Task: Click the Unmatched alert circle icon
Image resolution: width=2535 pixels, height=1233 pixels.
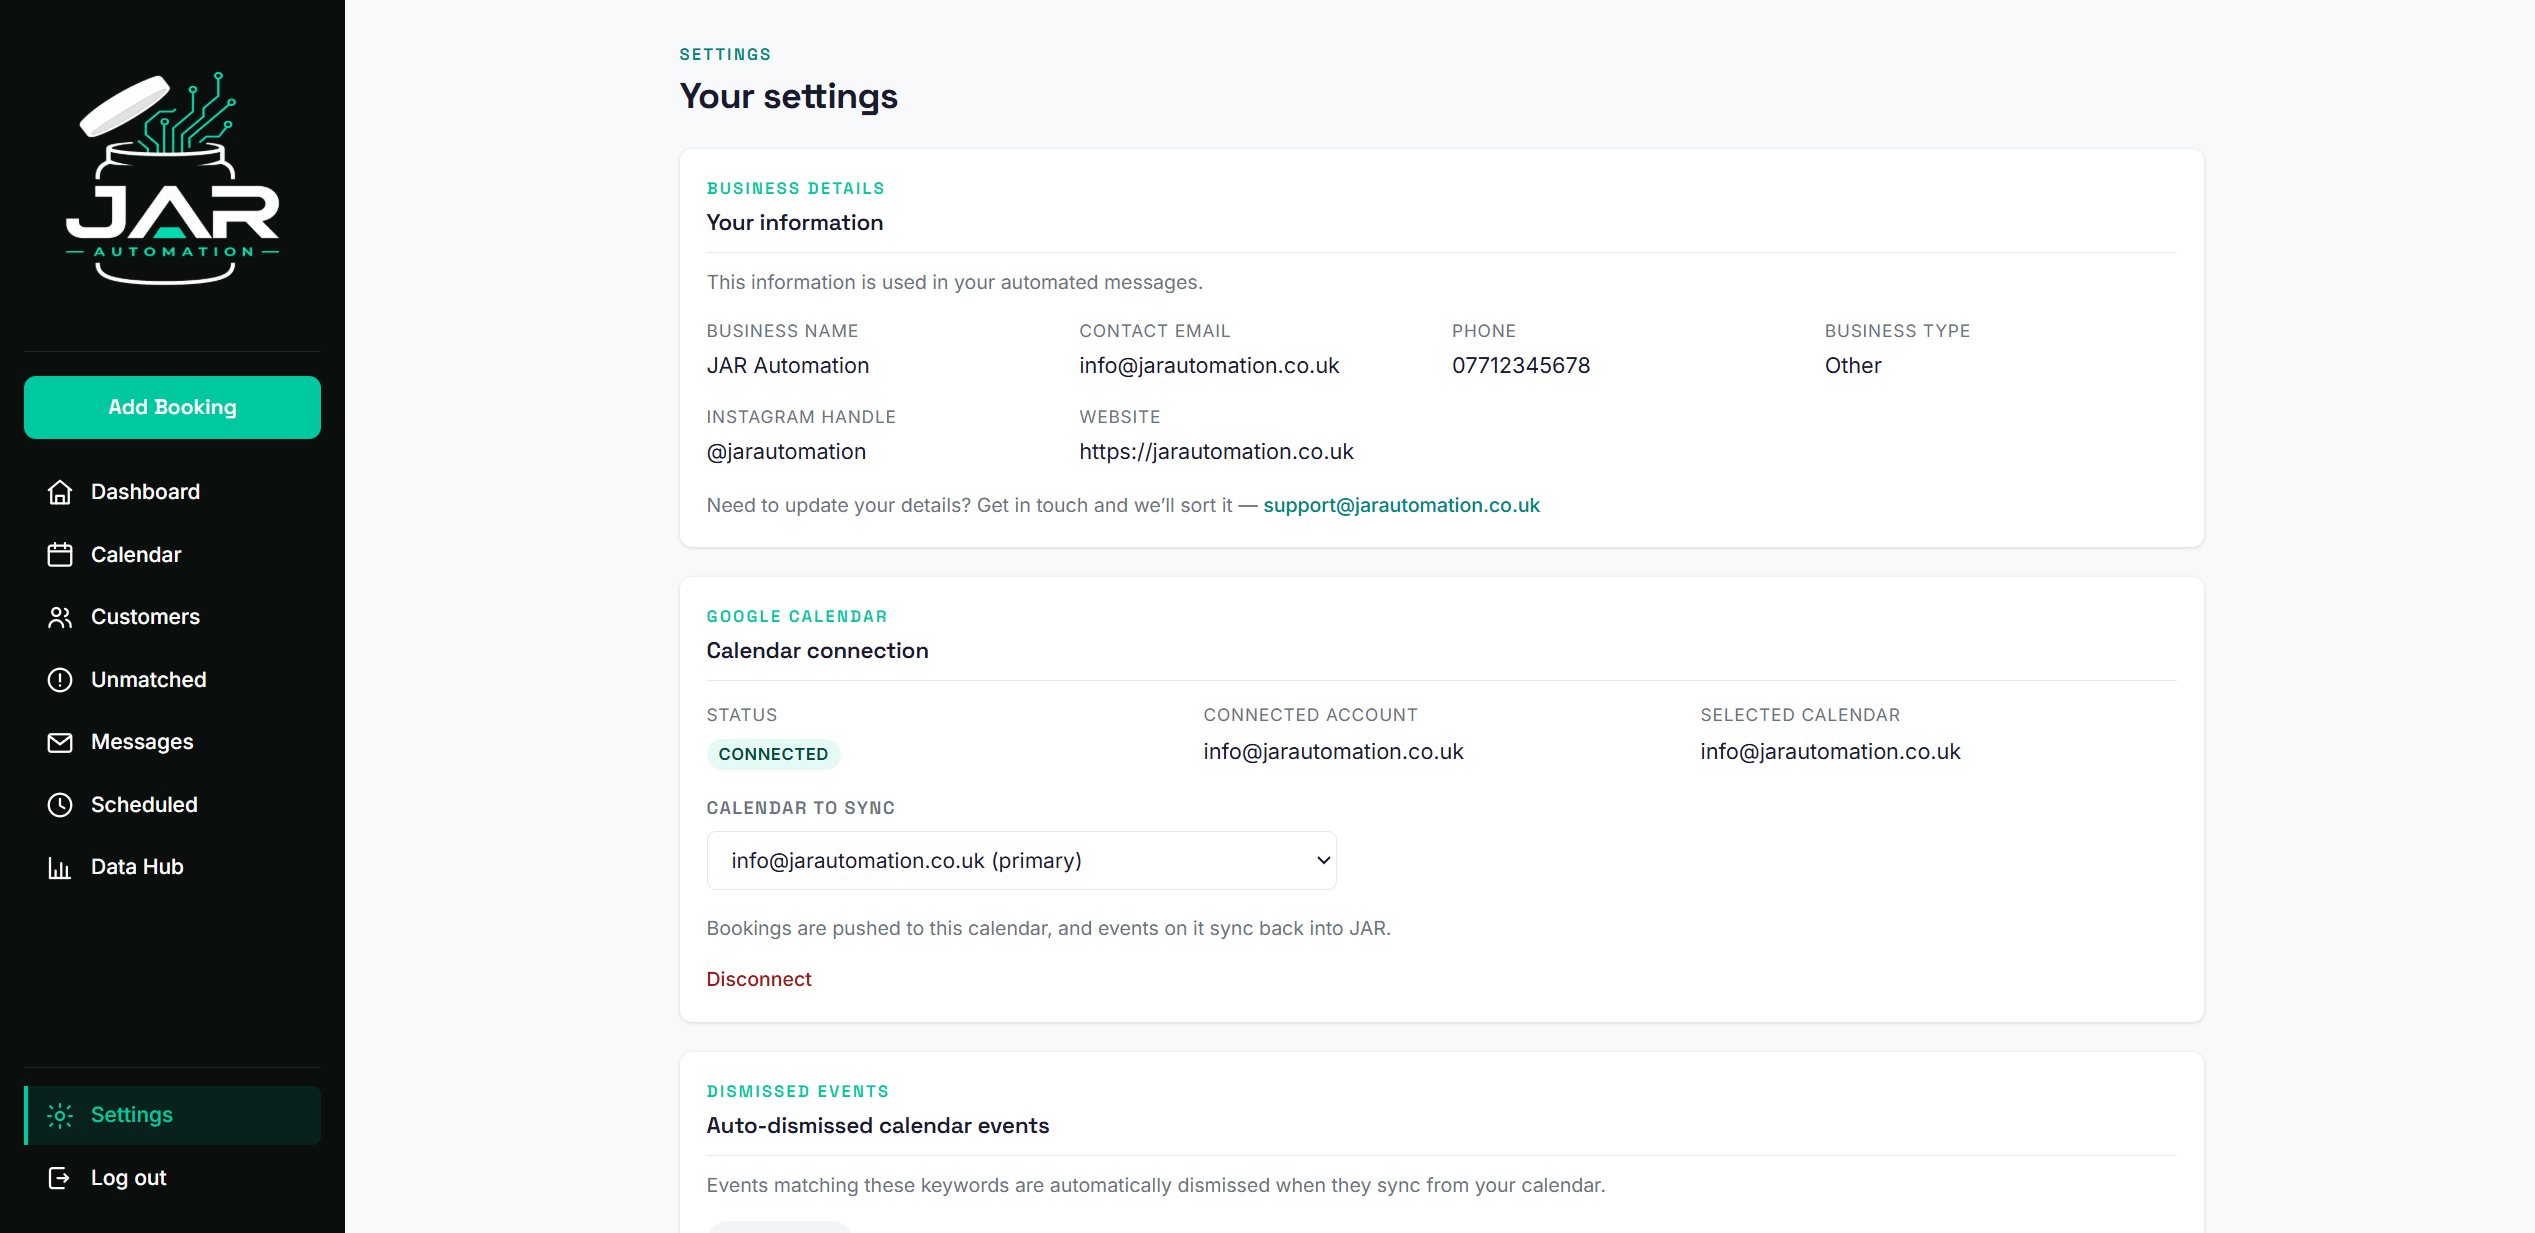Action: 60,680
